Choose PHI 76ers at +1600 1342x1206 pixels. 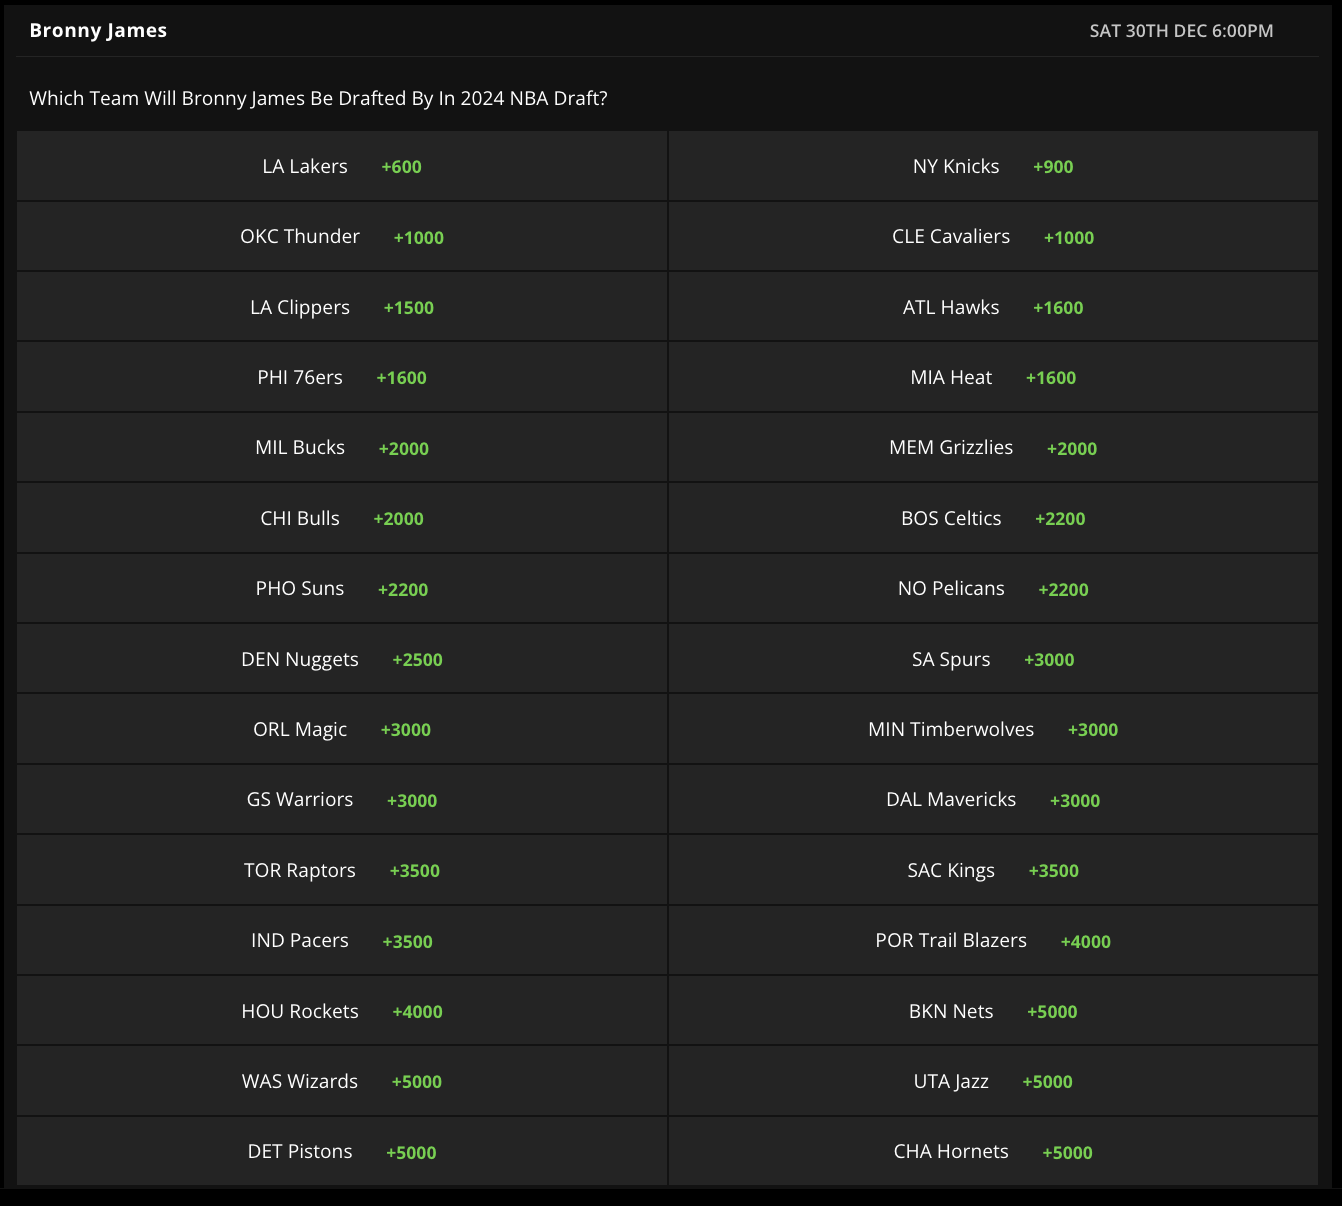coord(342,377)
